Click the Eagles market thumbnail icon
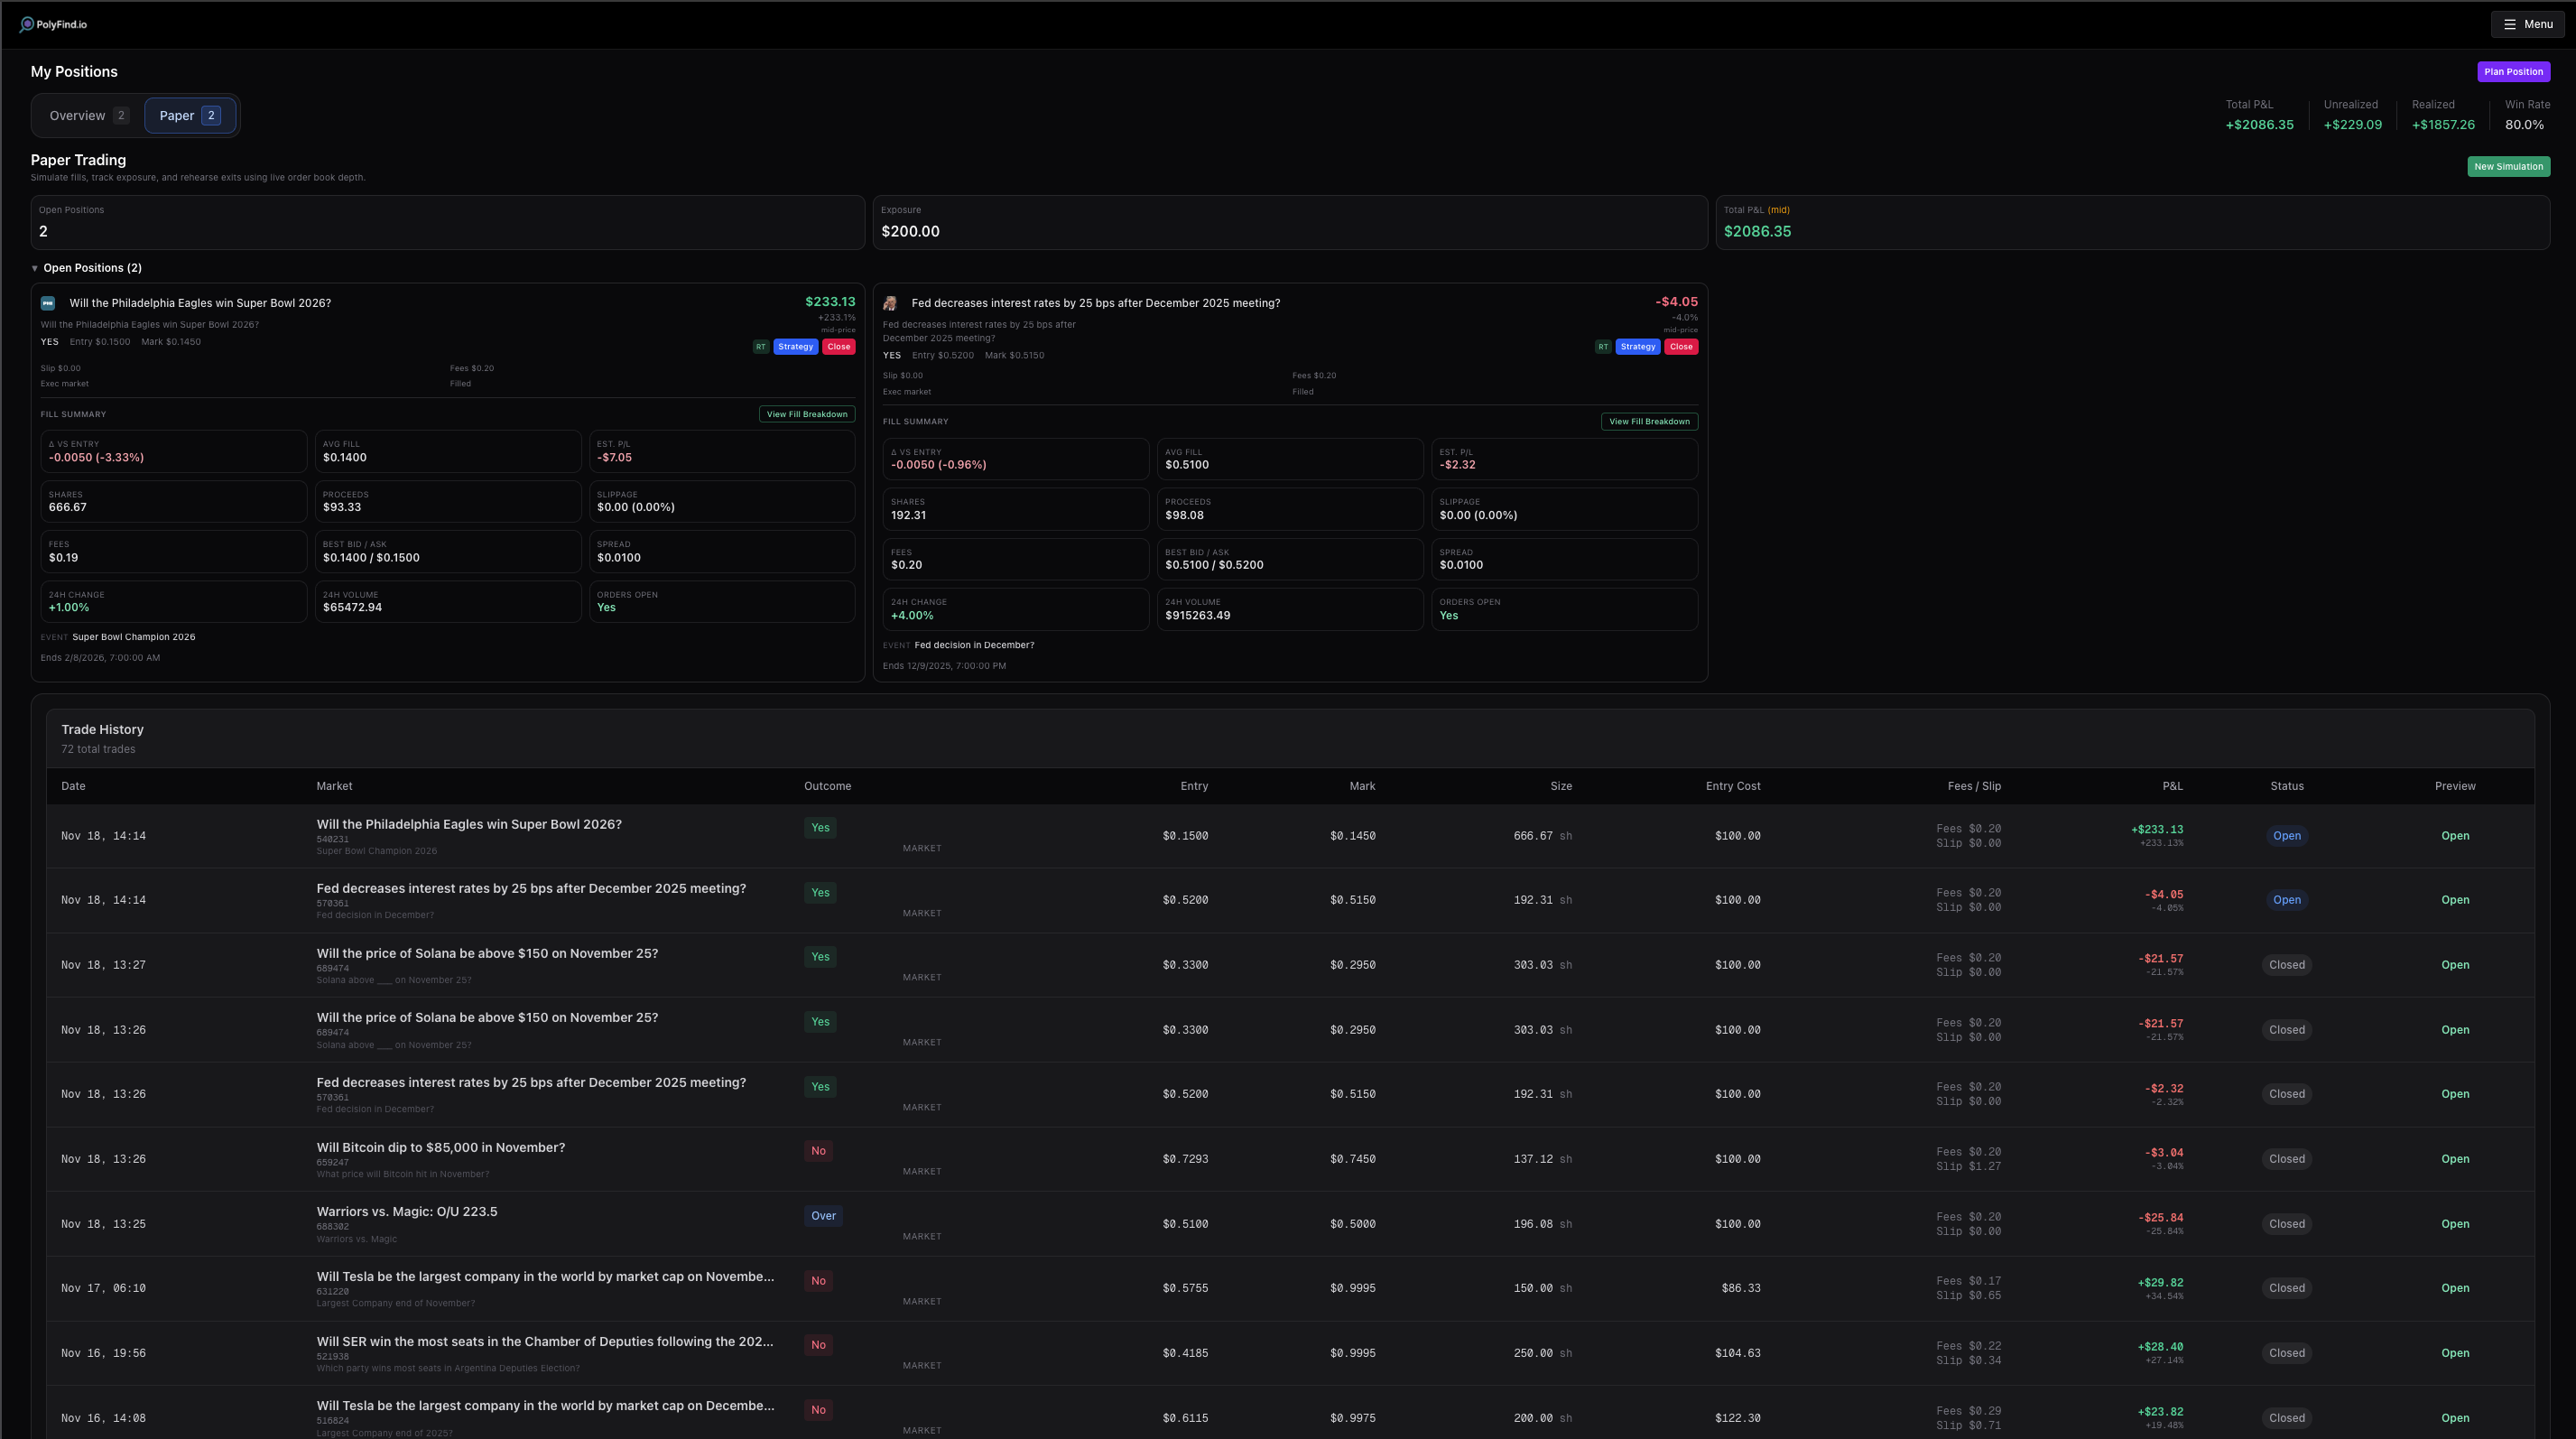The image size is (2576, 1439). pos(48,303)
